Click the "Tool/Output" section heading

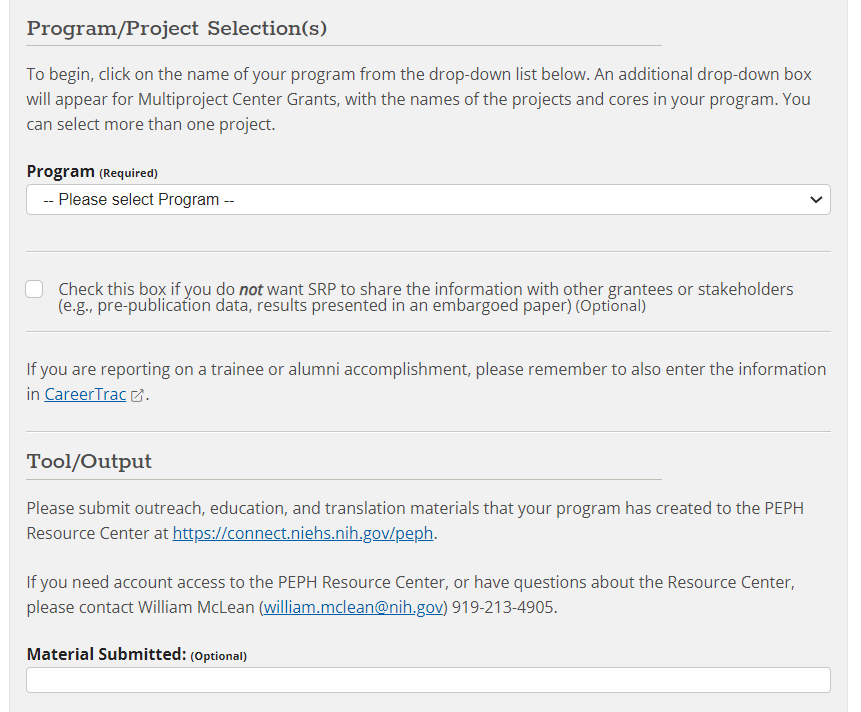89,461
